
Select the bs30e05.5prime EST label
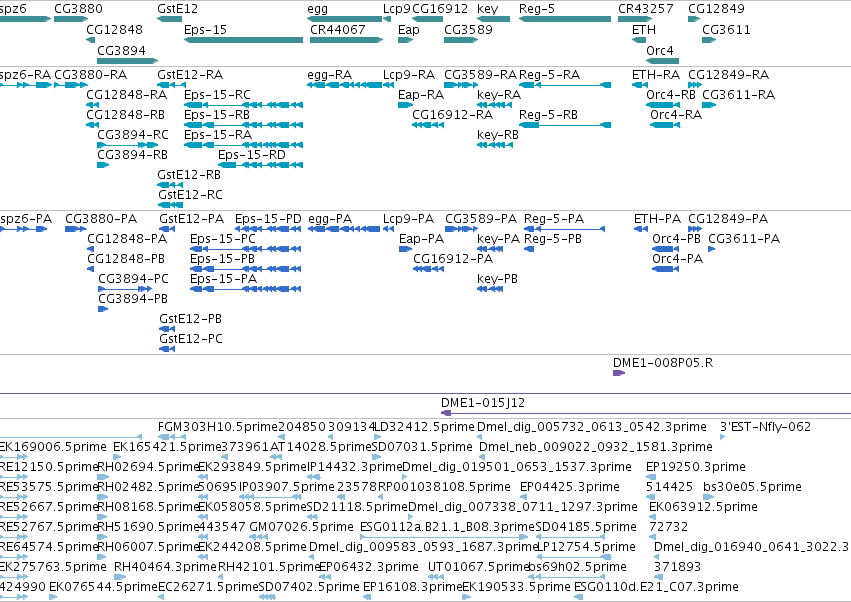752,486
